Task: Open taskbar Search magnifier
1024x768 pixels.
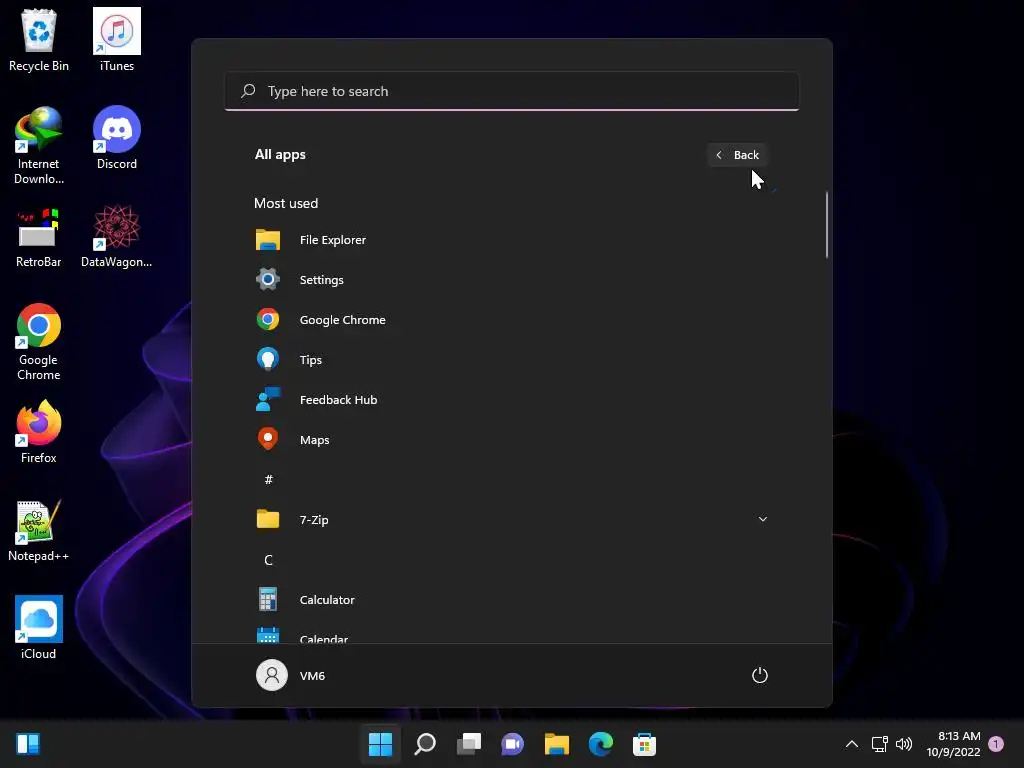Action: pyautogui.click(x=424, y=743)
